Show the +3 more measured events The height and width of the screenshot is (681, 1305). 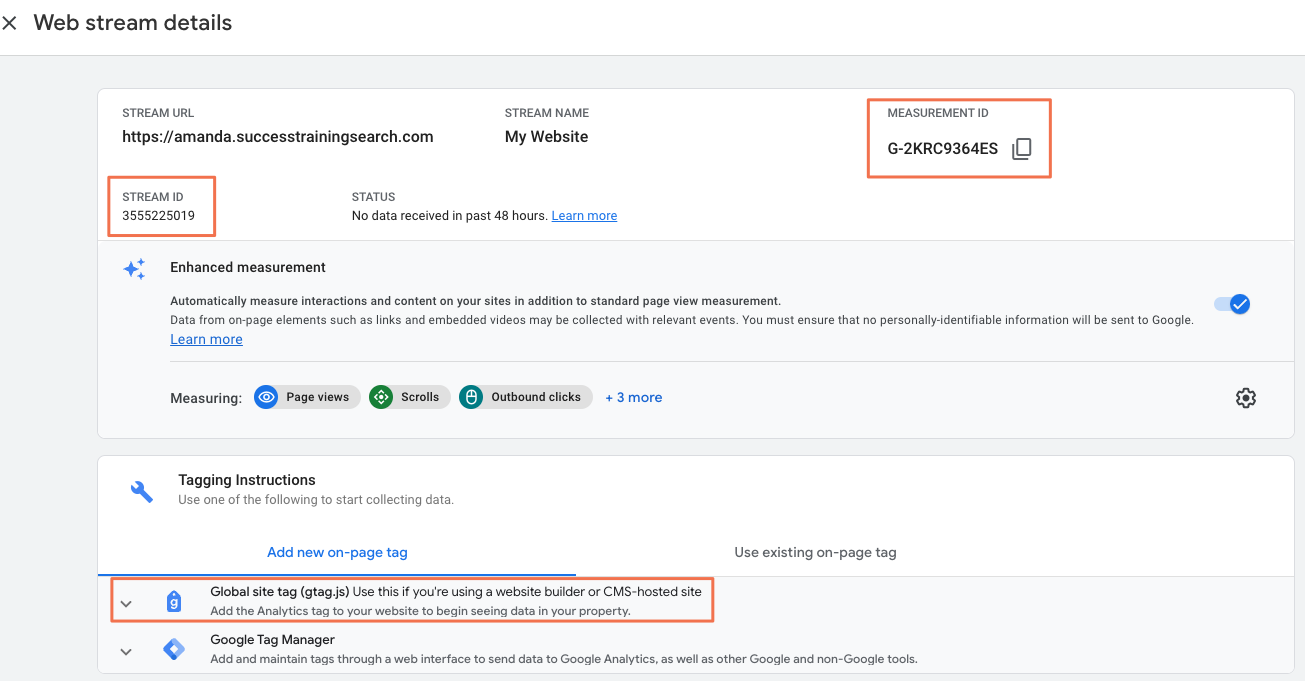click(634, 397)
